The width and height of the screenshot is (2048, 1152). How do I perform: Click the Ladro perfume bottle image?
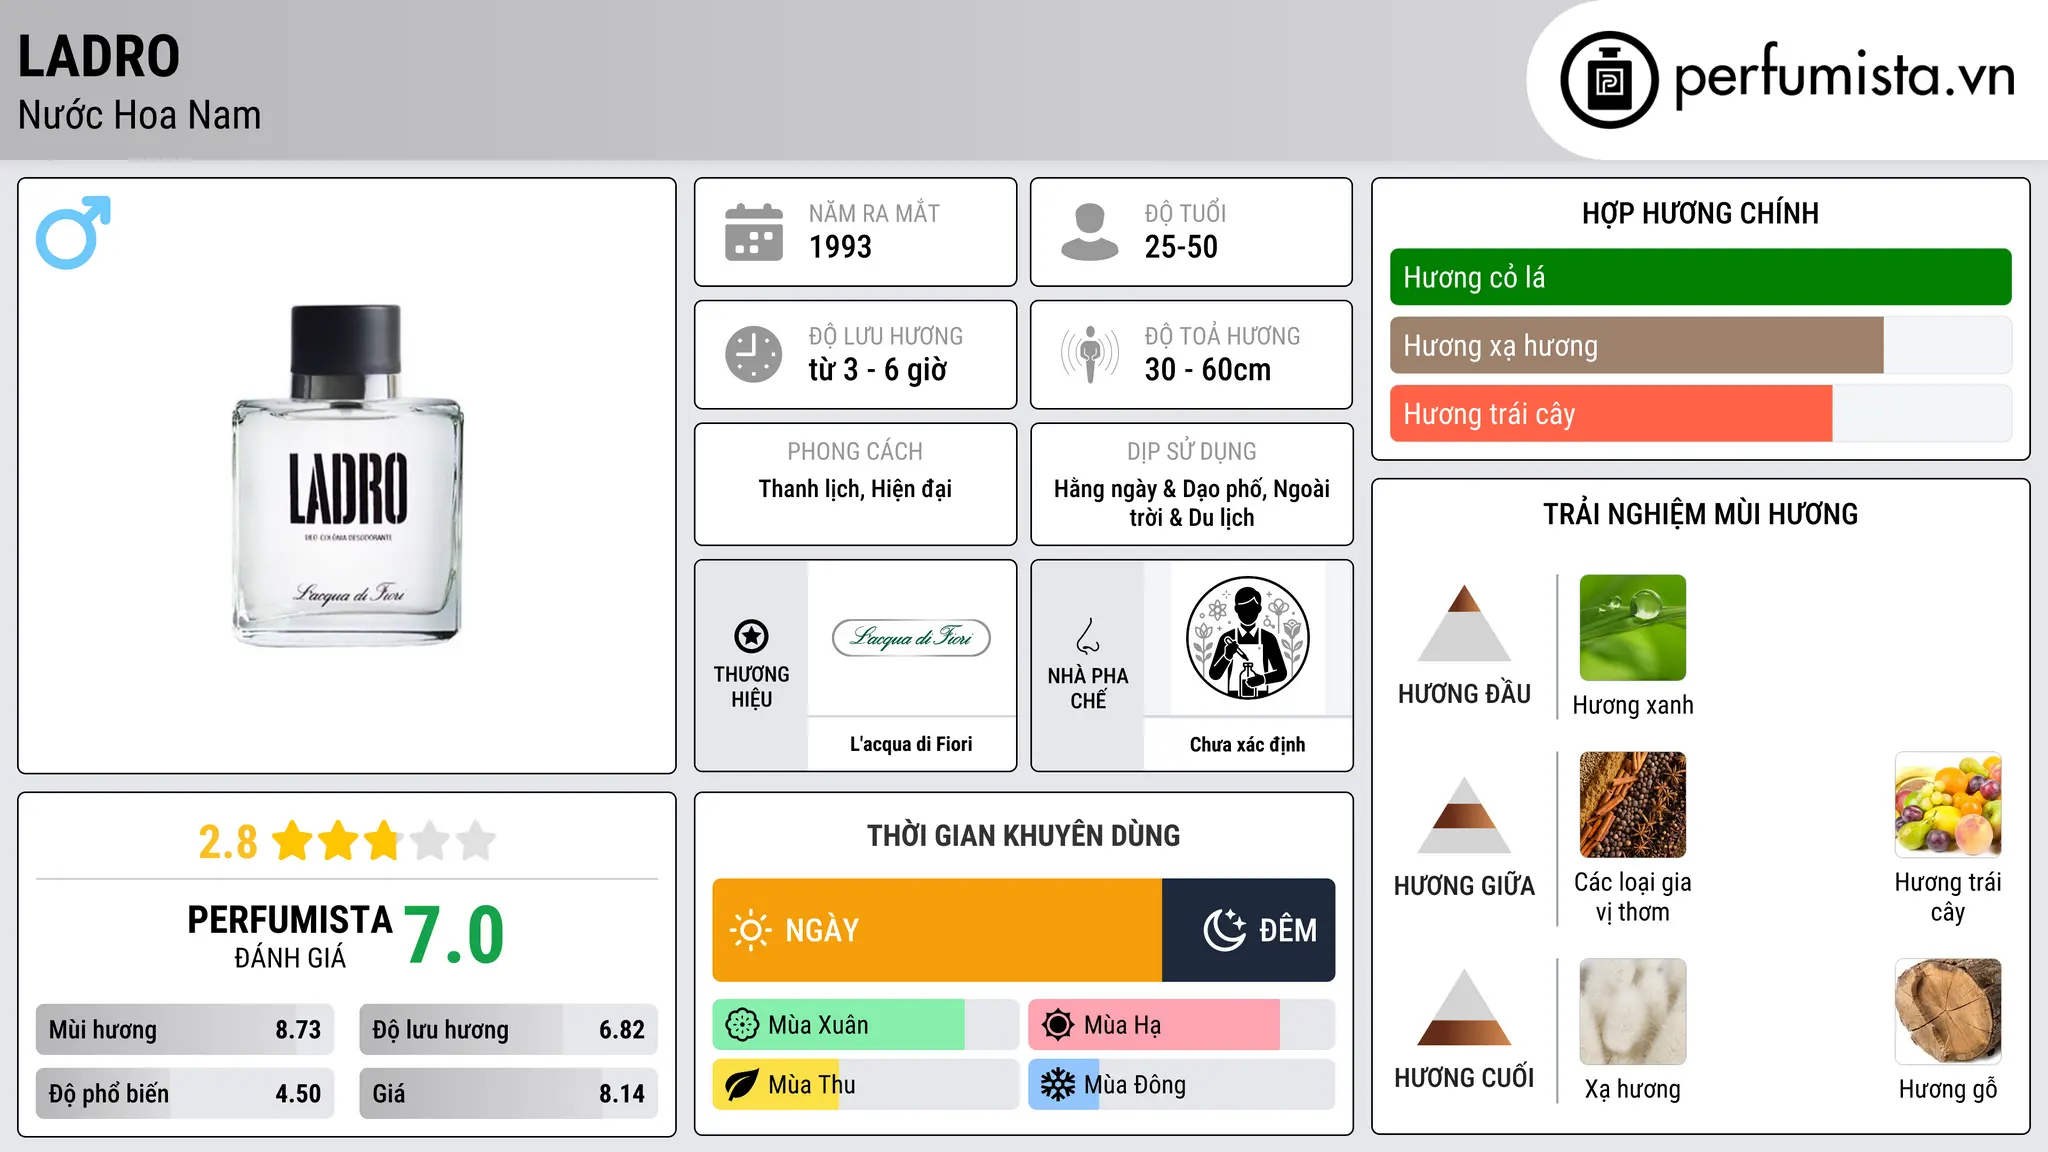(x=347, y=475)
